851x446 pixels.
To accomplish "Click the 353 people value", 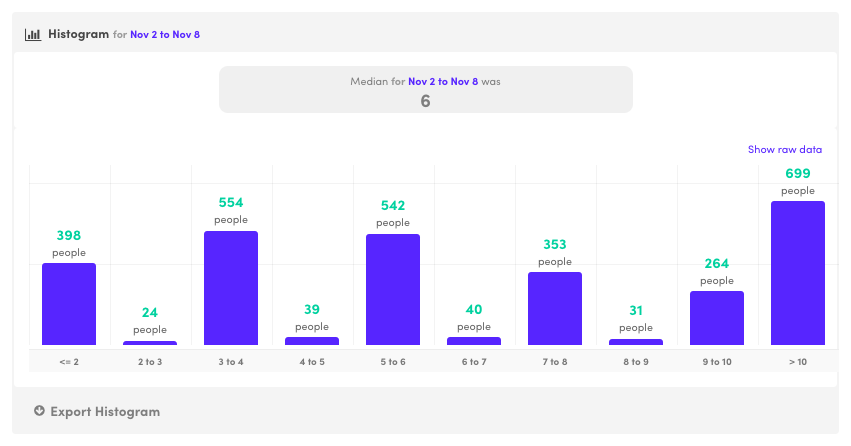I will [555, 245].
